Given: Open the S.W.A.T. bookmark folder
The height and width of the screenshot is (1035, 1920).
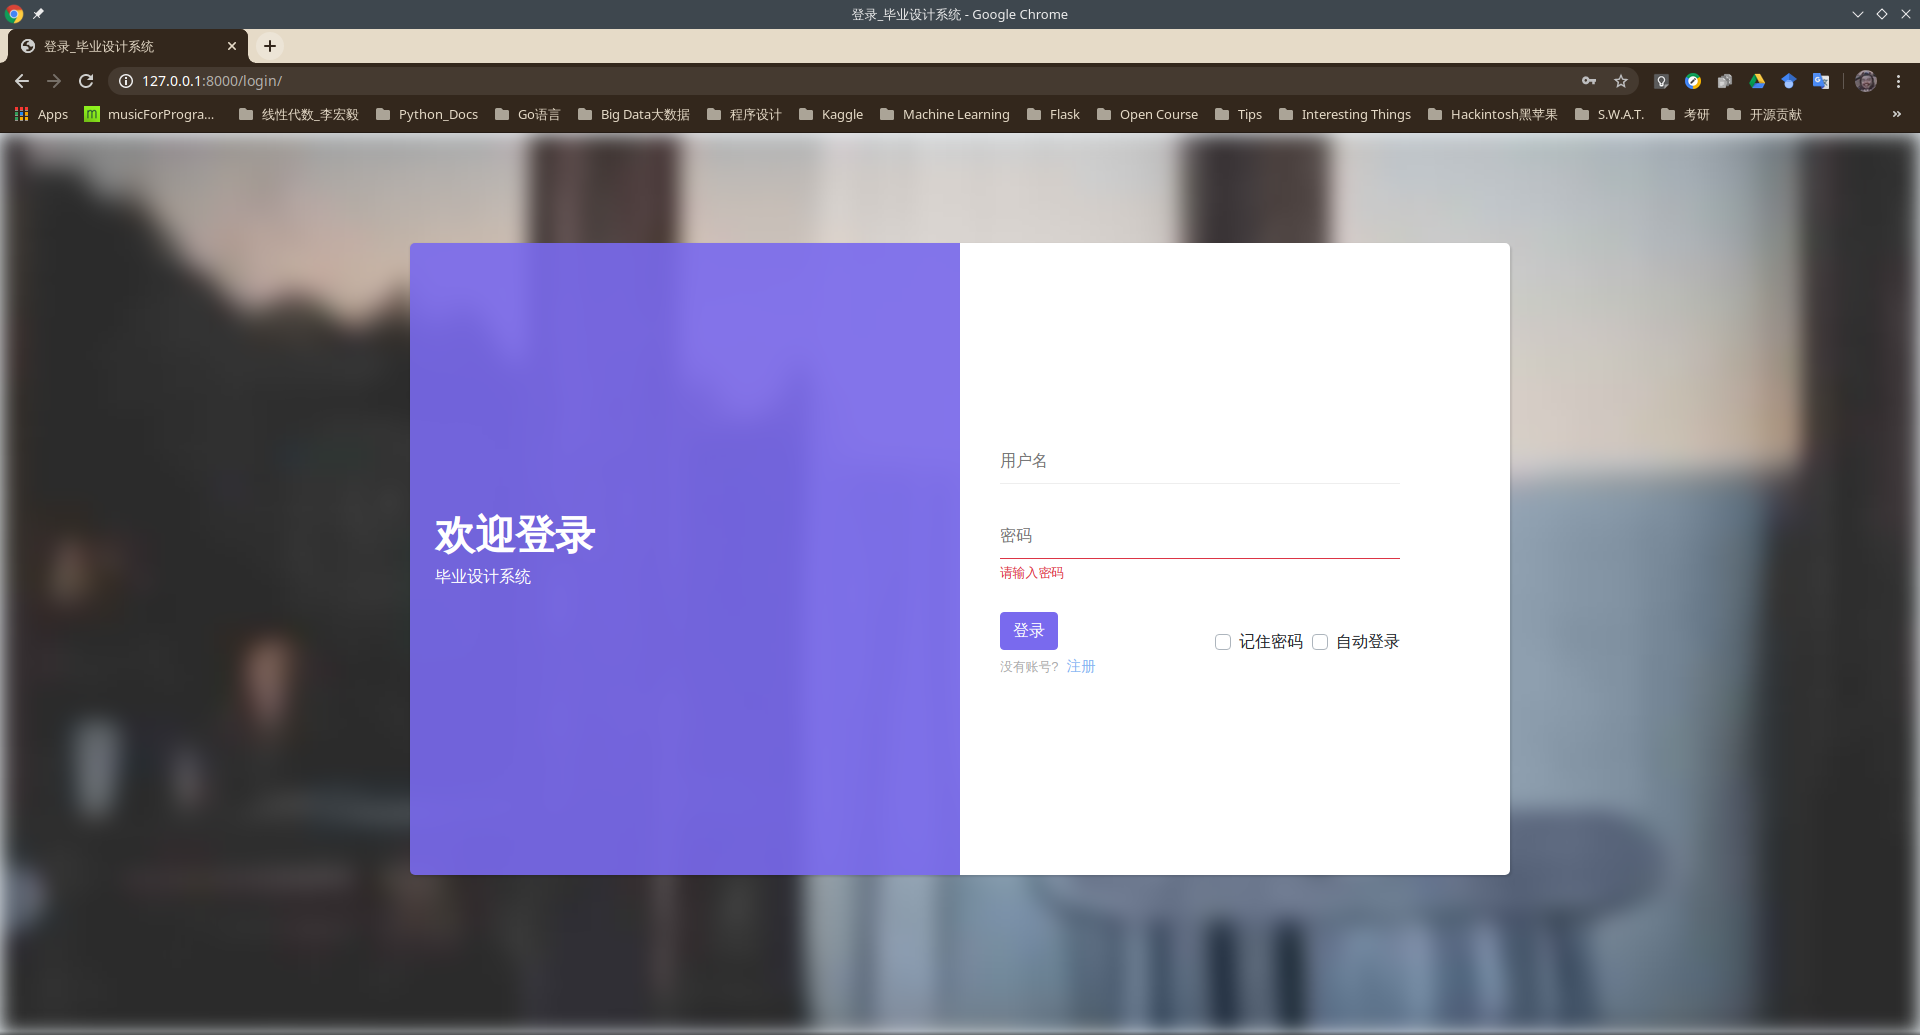Looking at the screenshot, I should click(1609, 114).
